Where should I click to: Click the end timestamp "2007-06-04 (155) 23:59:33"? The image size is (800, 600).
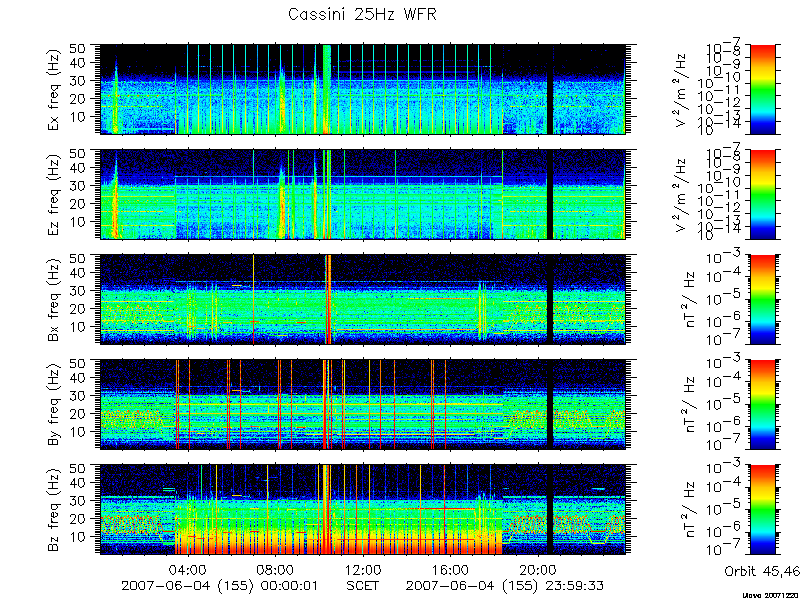pyautogui.click(x=505, y=586)
